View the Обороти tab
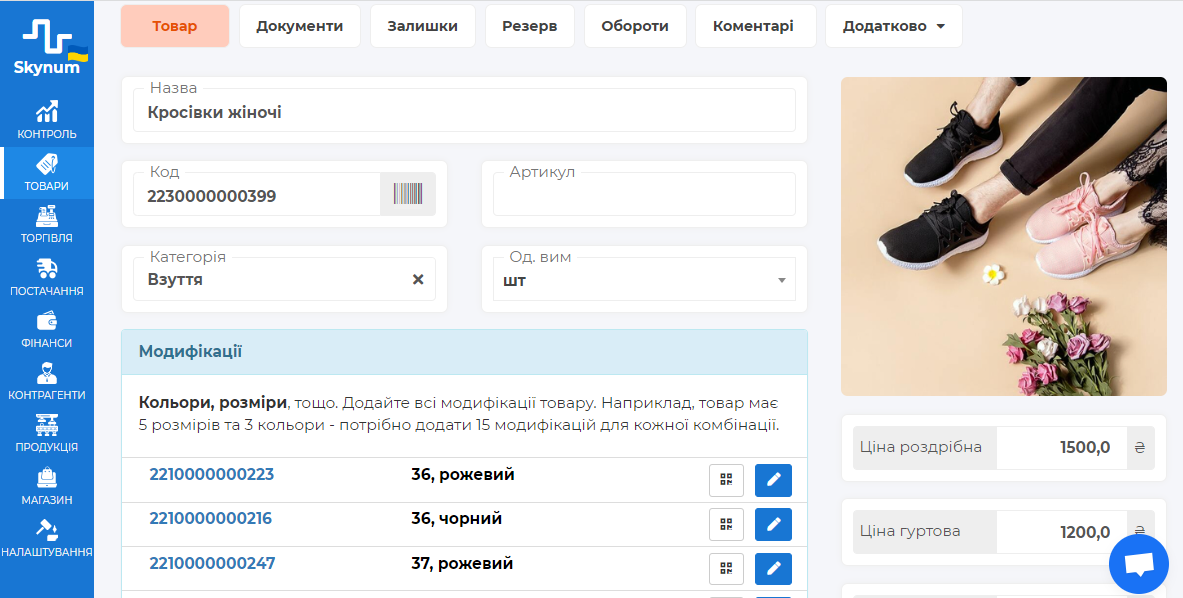Screen dimensions: 1183x598 pos(635,26)
